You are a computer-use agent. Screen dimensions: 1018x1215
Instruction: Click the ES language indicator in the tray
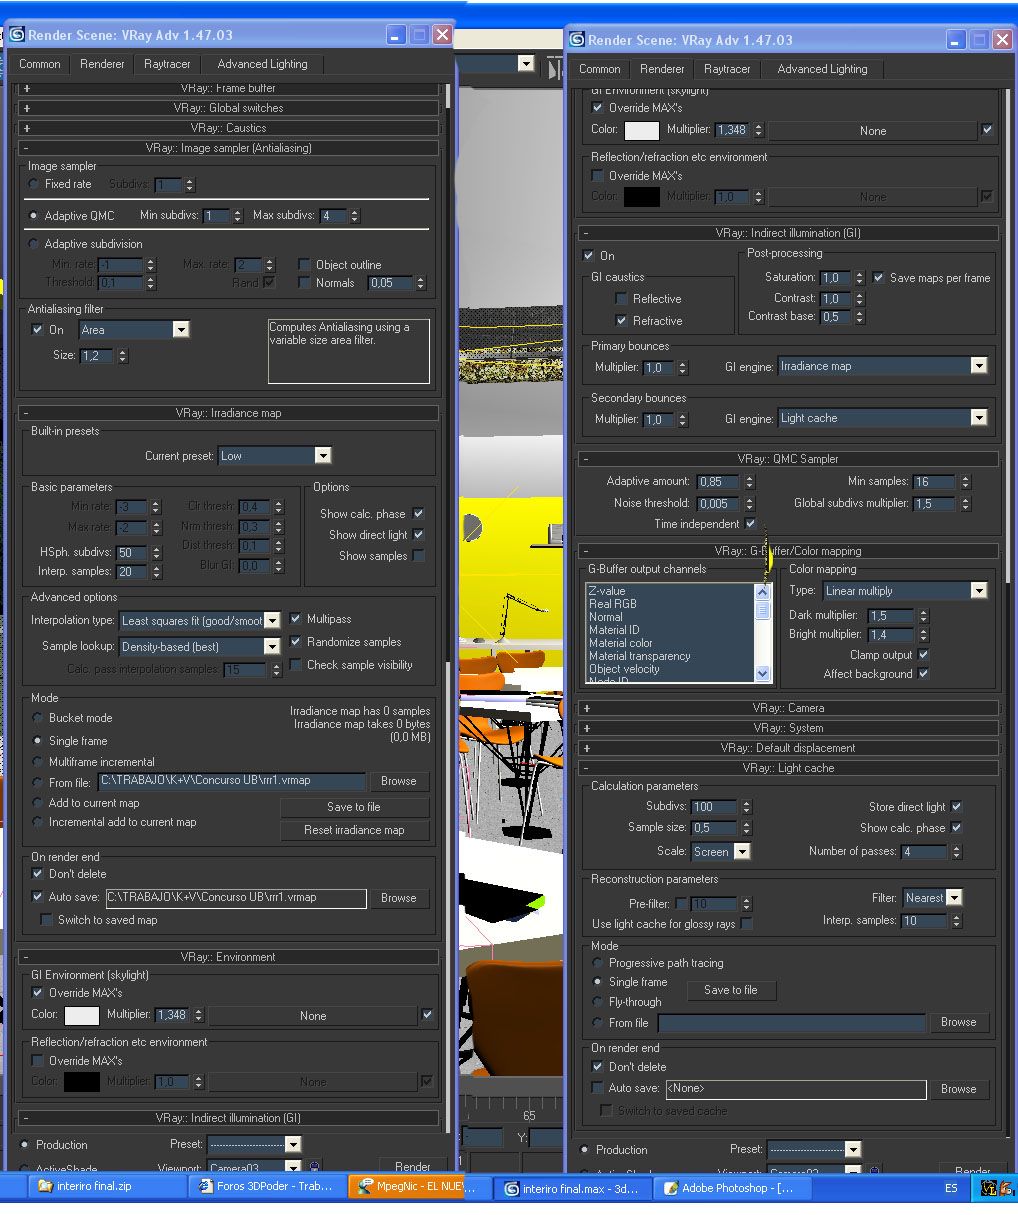click(951, 1188)
